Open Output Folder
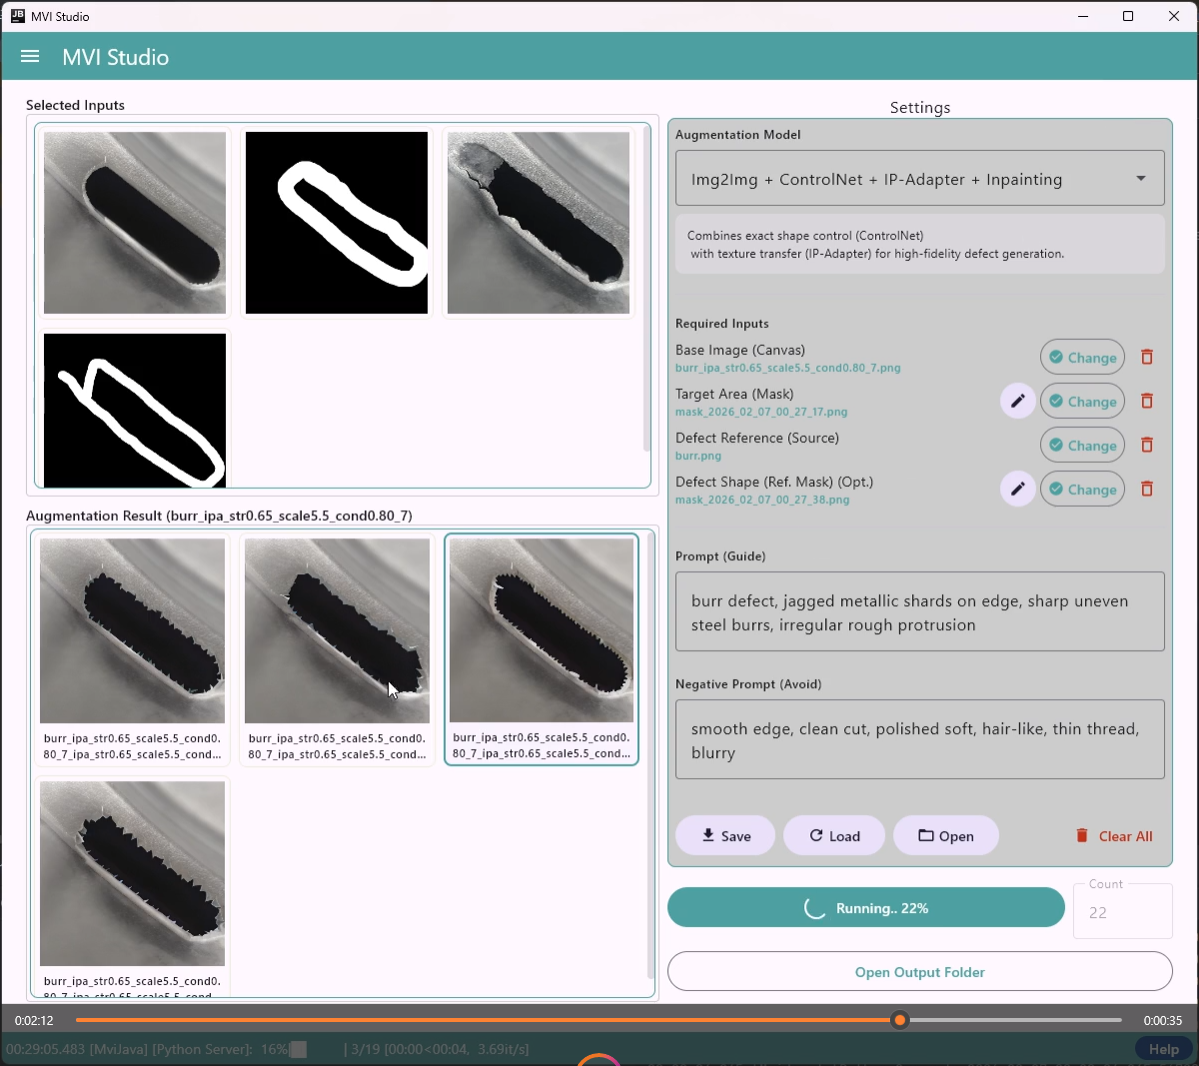 [919, 972]
